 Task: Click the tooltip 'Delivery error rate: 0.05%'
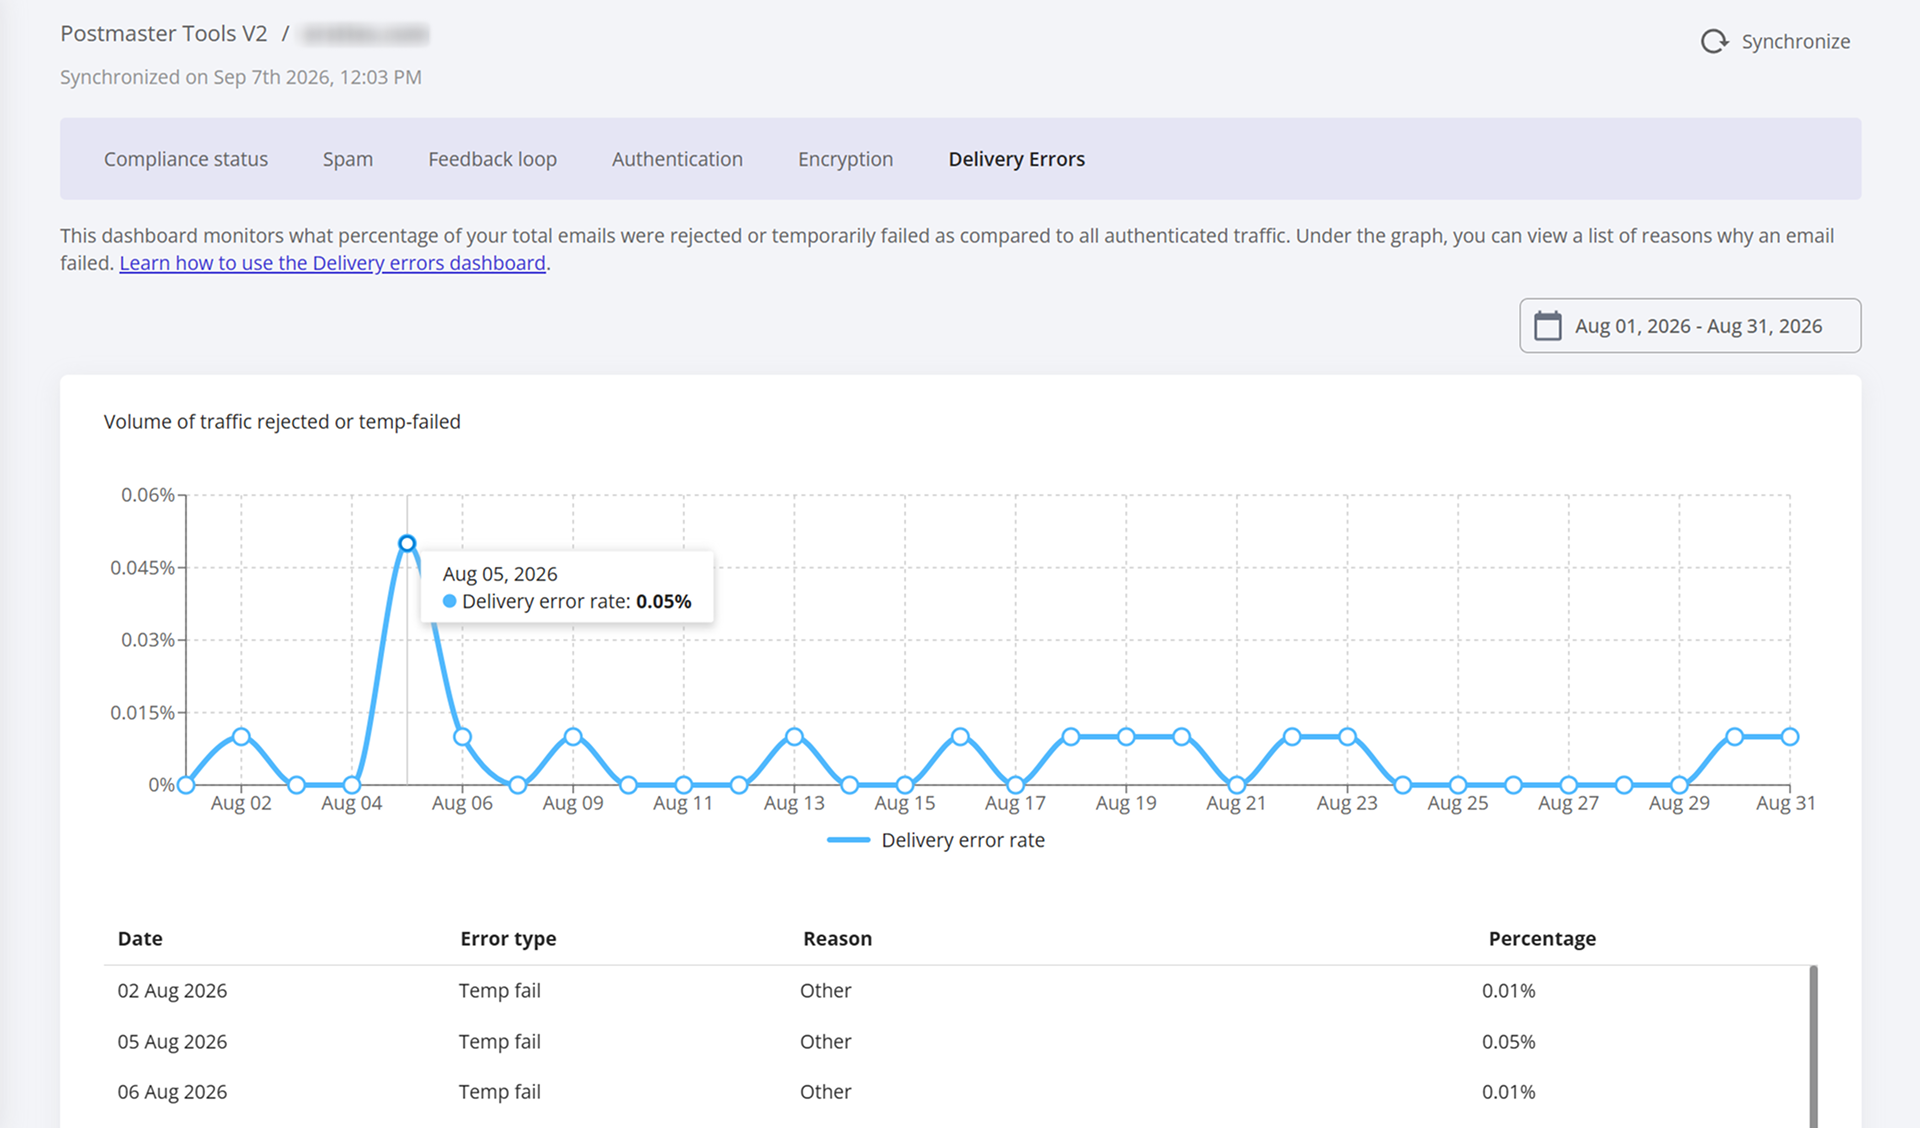pos(567,601)
